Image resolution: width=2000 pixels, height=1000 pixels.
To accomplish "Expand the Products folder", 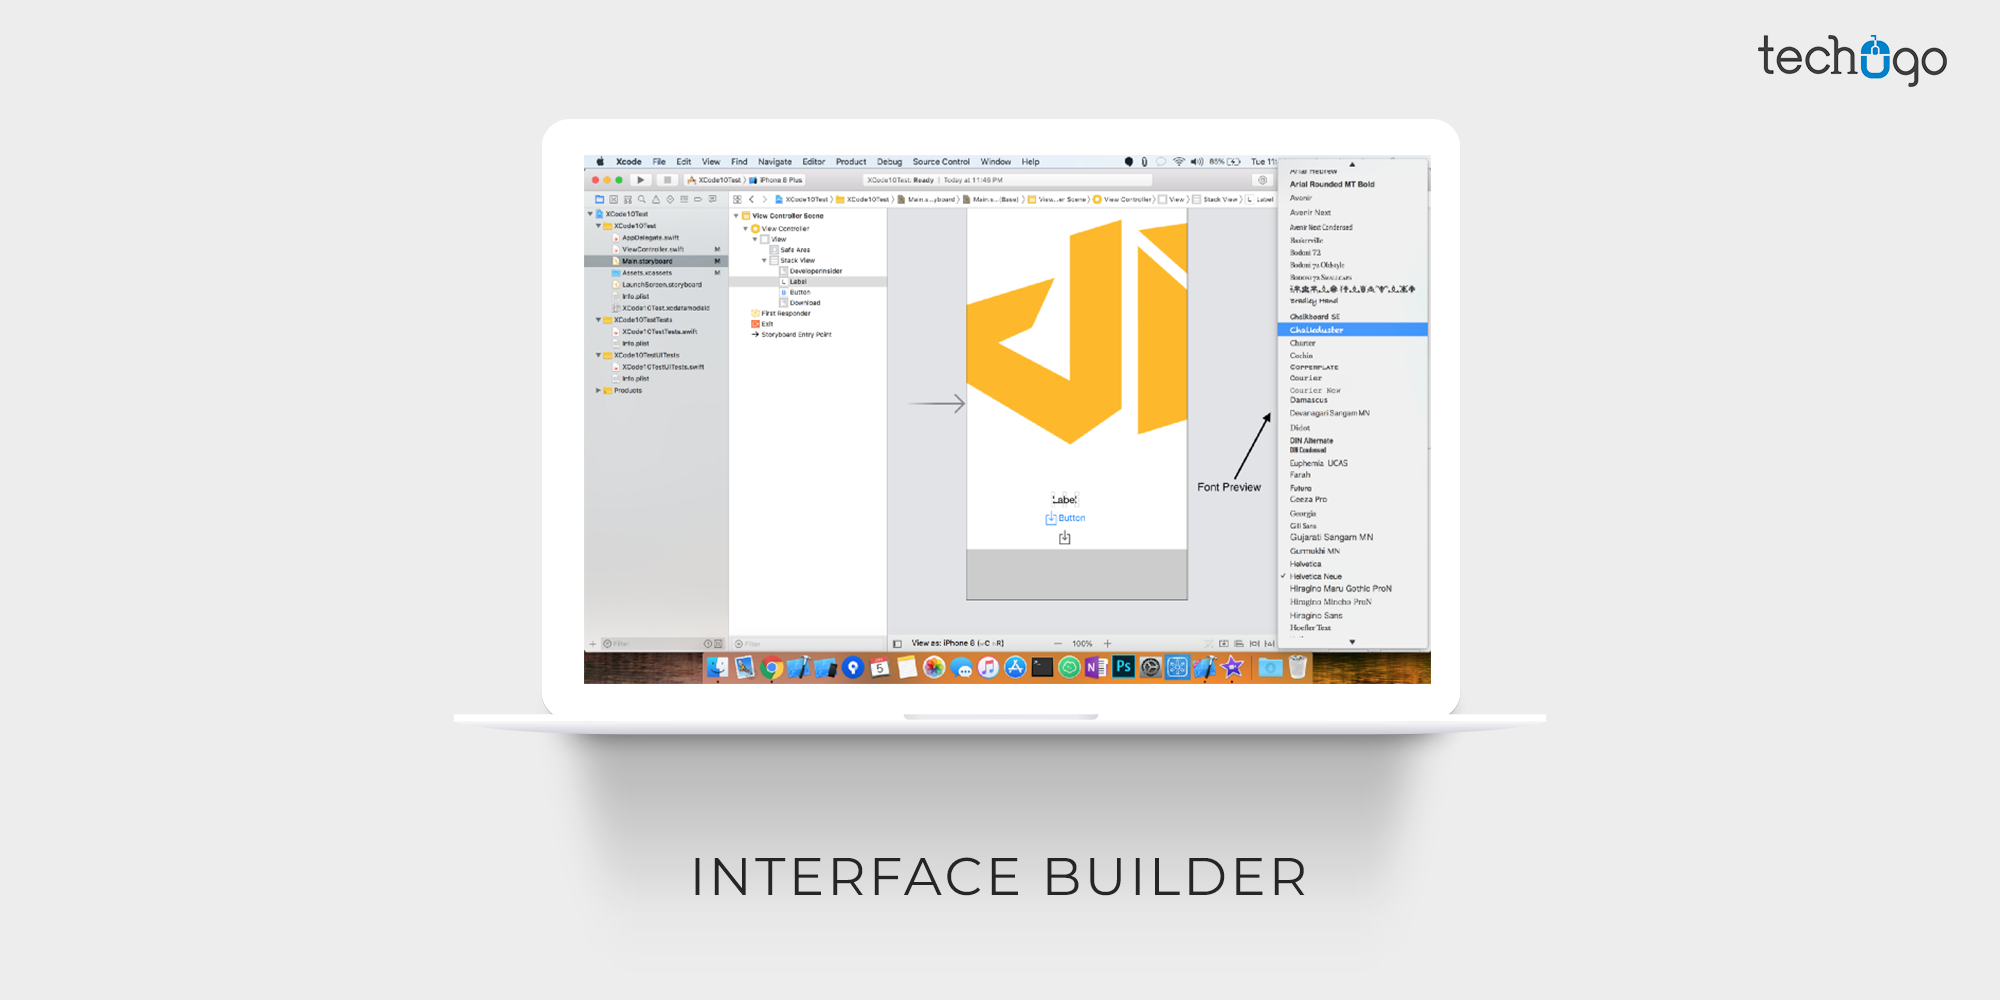I will click(x=598, y=391).
